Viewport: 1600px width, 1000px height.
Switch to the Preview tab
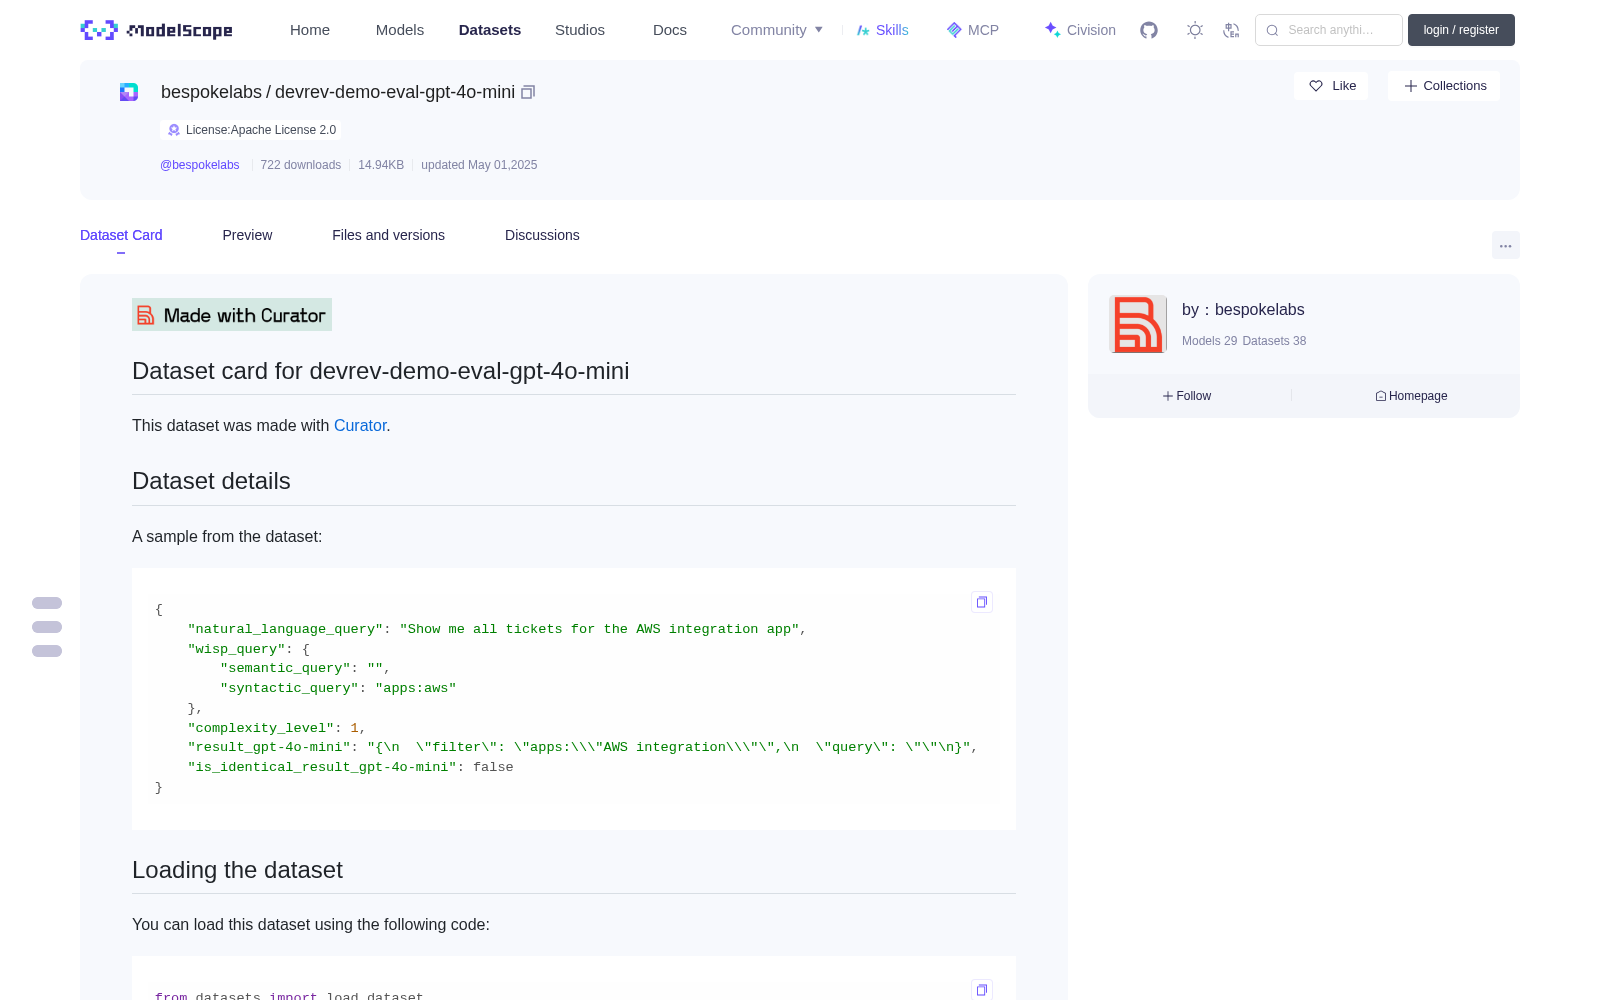pyautogui.click(x=247, y=235)
